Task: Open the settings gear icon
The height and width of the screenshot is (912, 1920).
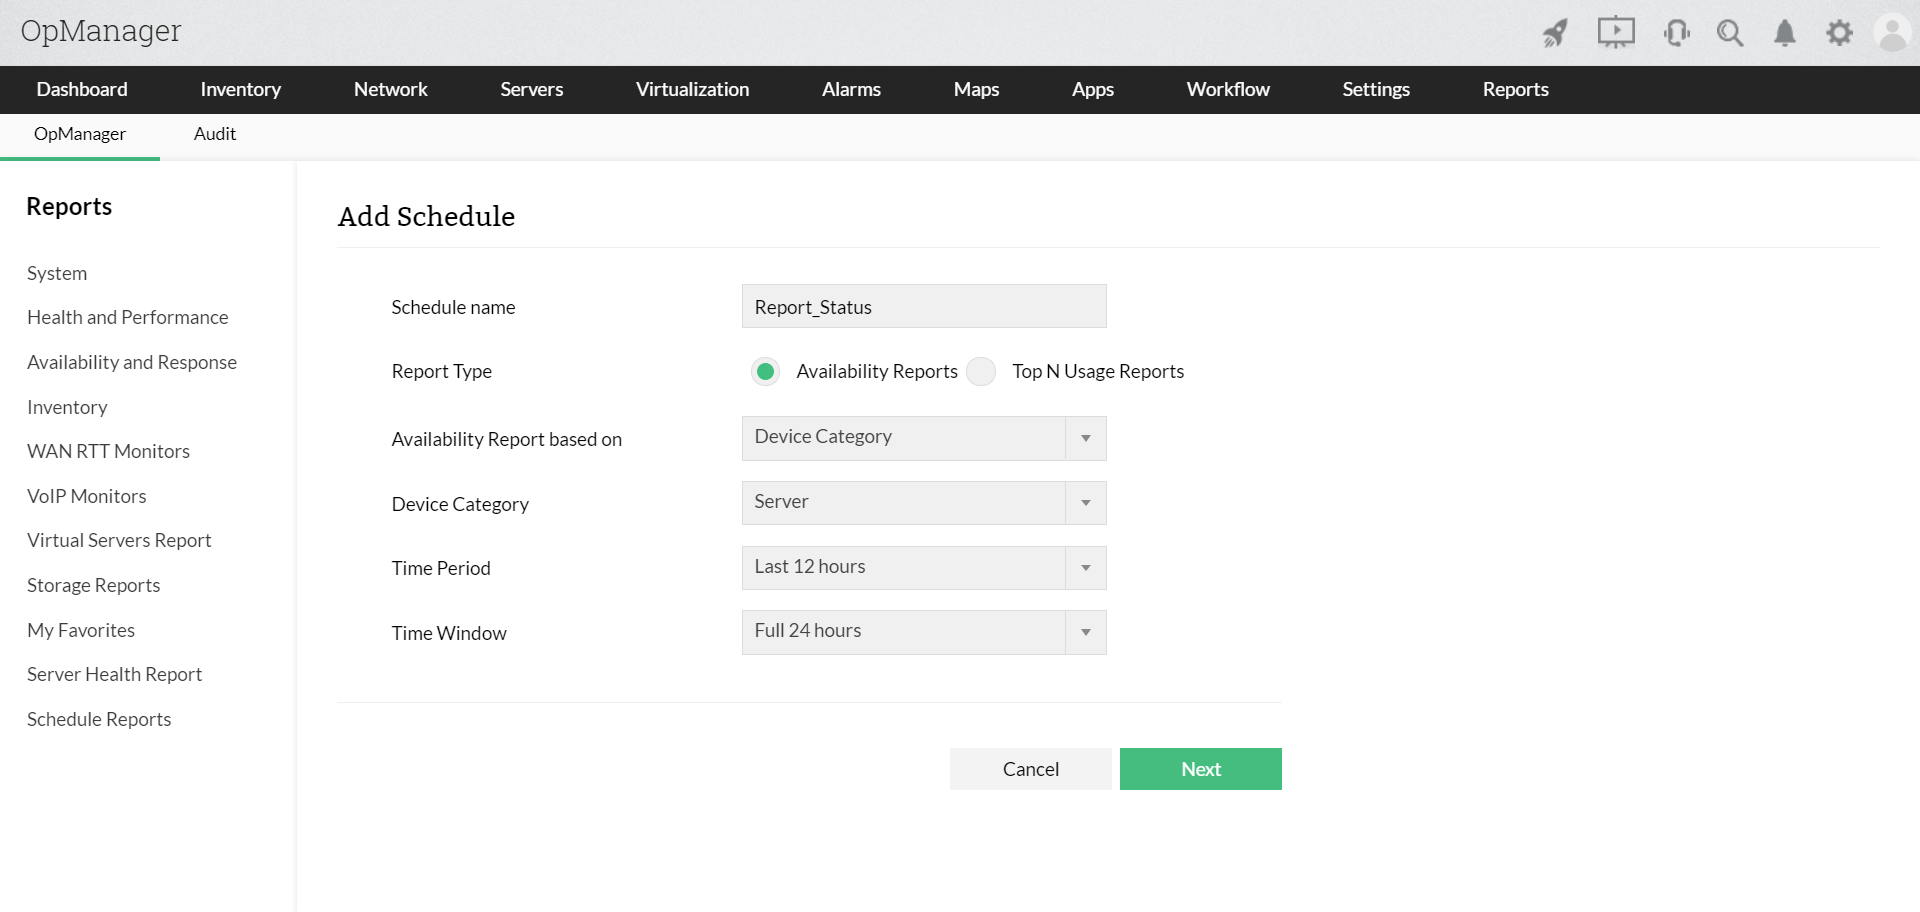Action: pyautogui.click(x=1840, y=32)
